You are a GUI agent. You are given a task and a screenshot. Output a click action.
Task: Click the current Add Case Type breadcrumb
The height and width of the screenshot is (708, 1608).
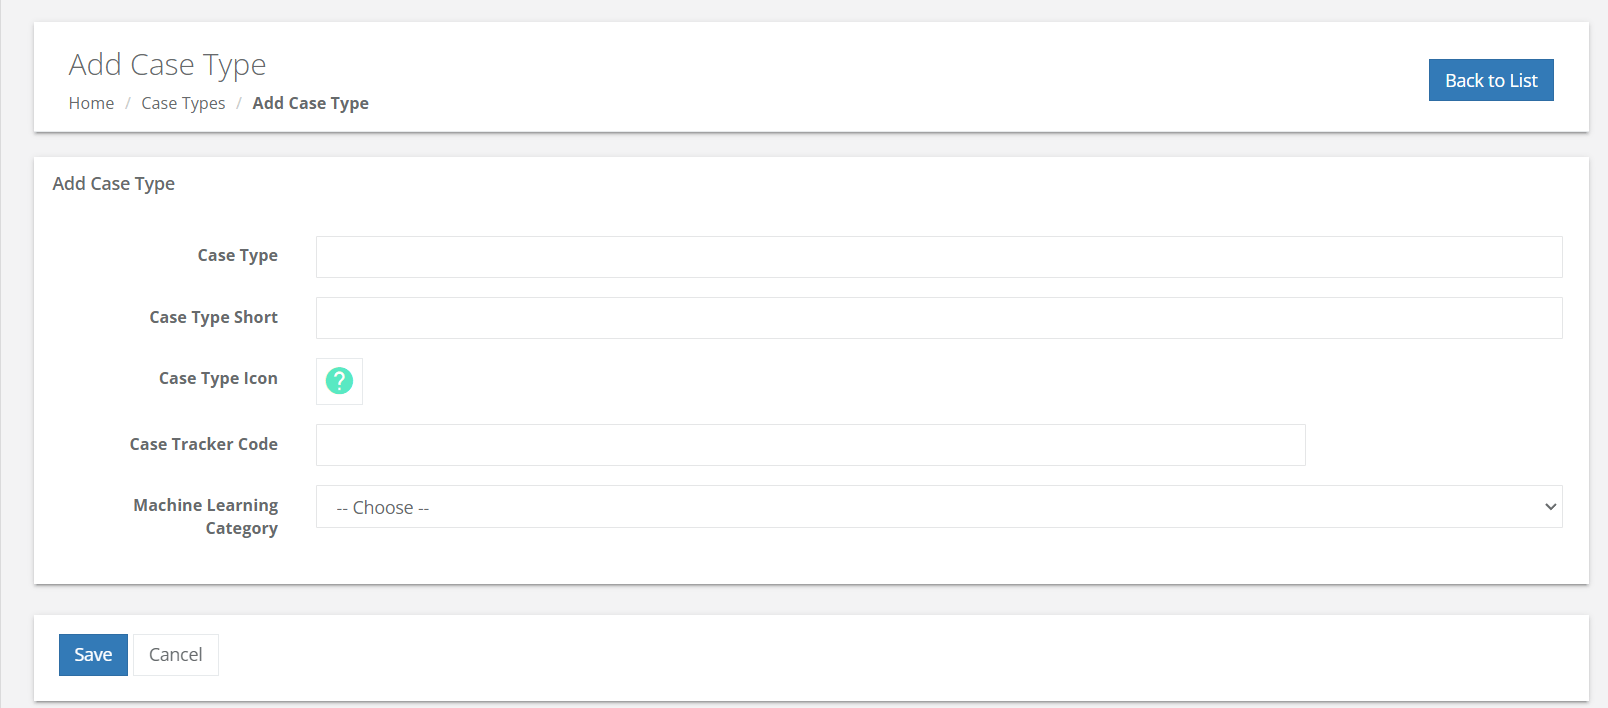(x=310, y=103)
